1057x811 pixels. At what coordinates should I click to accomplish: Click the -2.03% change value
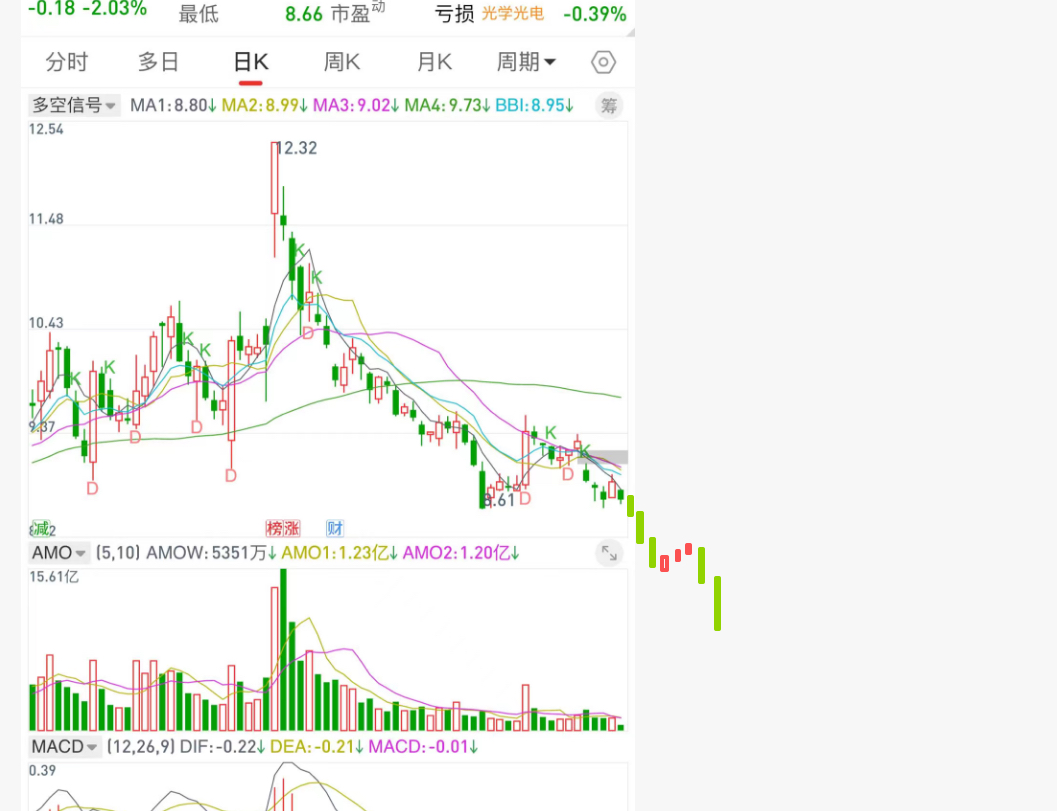(x=115, y=9)
